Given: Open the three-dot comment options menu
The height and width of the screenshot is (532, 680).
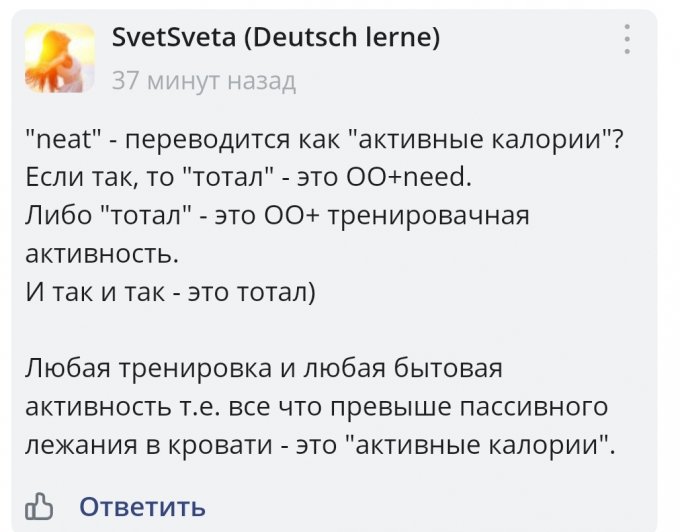Looking at the screenshot, I should [x=627, y=41].
